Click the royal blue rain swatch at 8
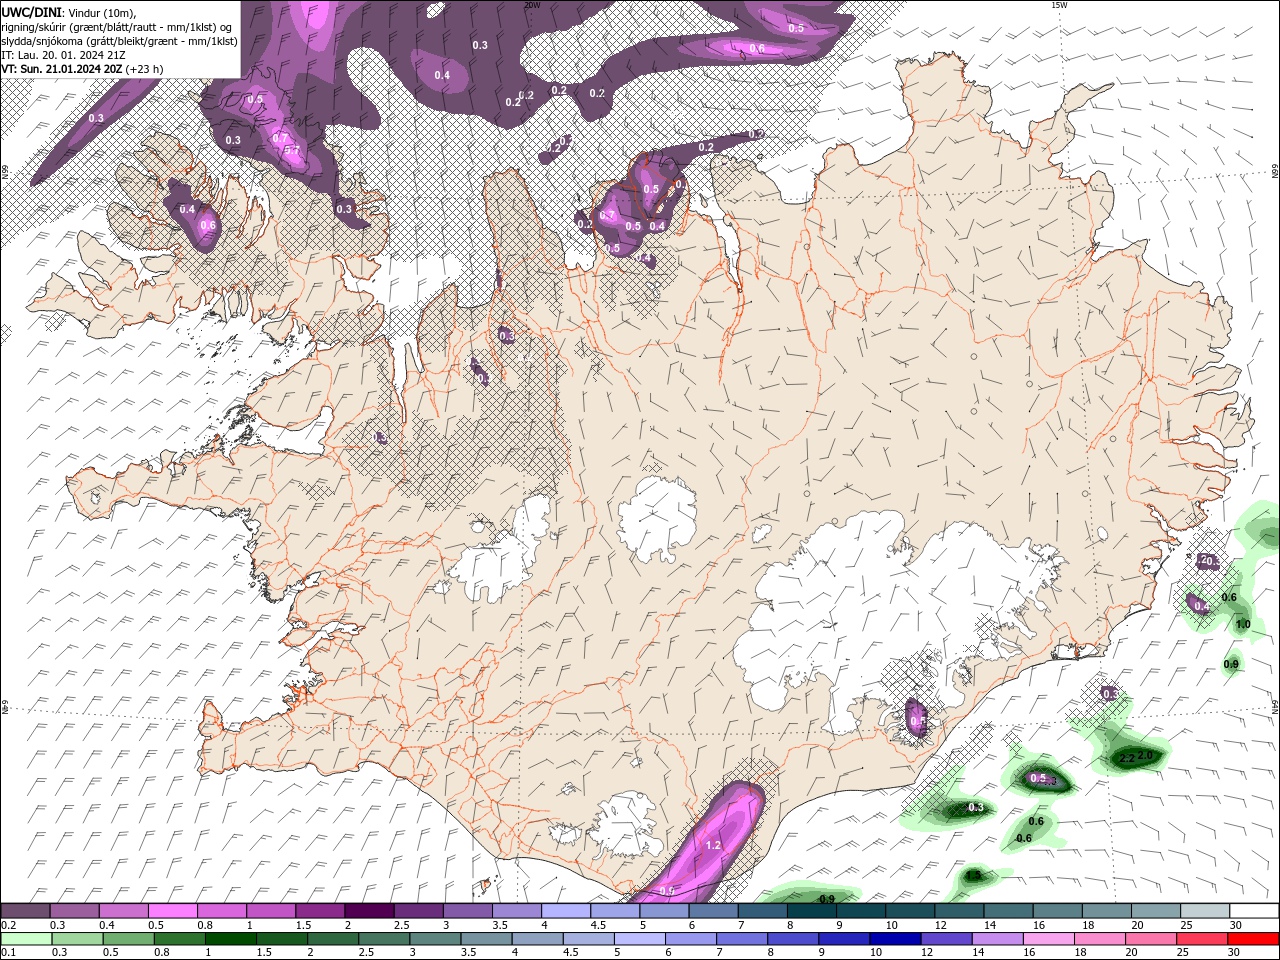The width and height of the screenshot is (1280, 960). pos(793,939)
